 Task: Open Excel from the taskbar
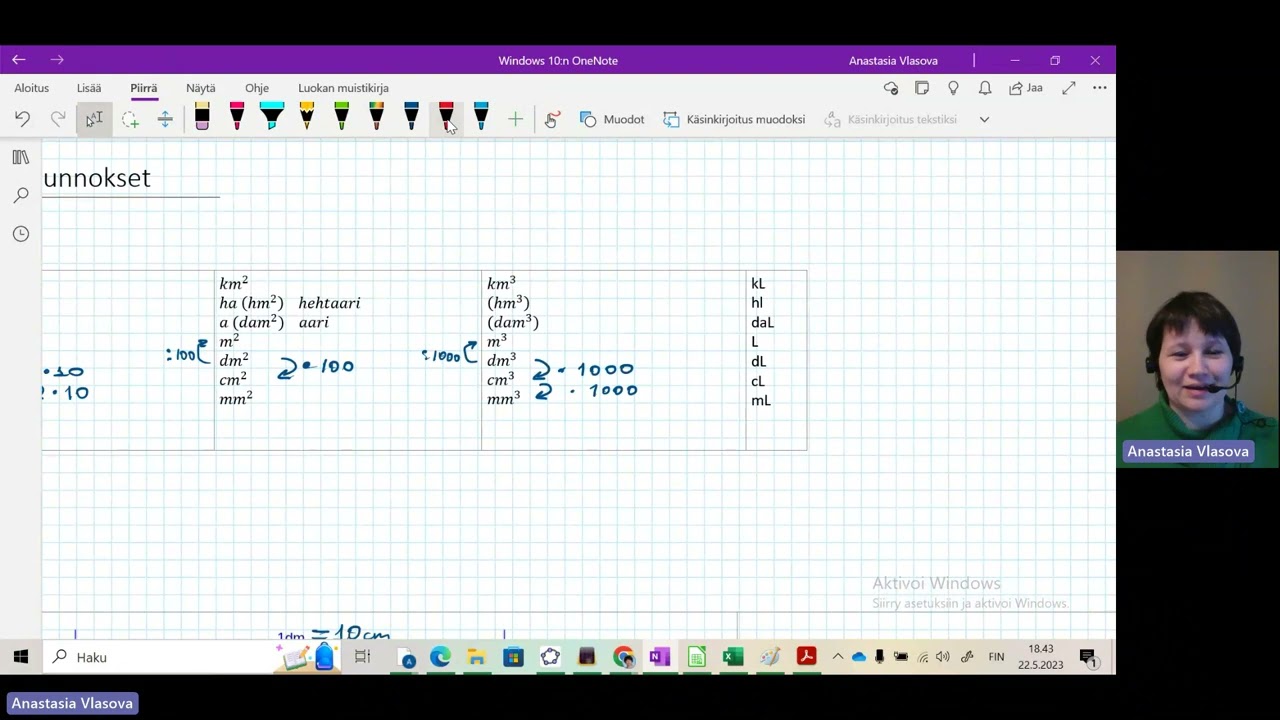point(733,657)
